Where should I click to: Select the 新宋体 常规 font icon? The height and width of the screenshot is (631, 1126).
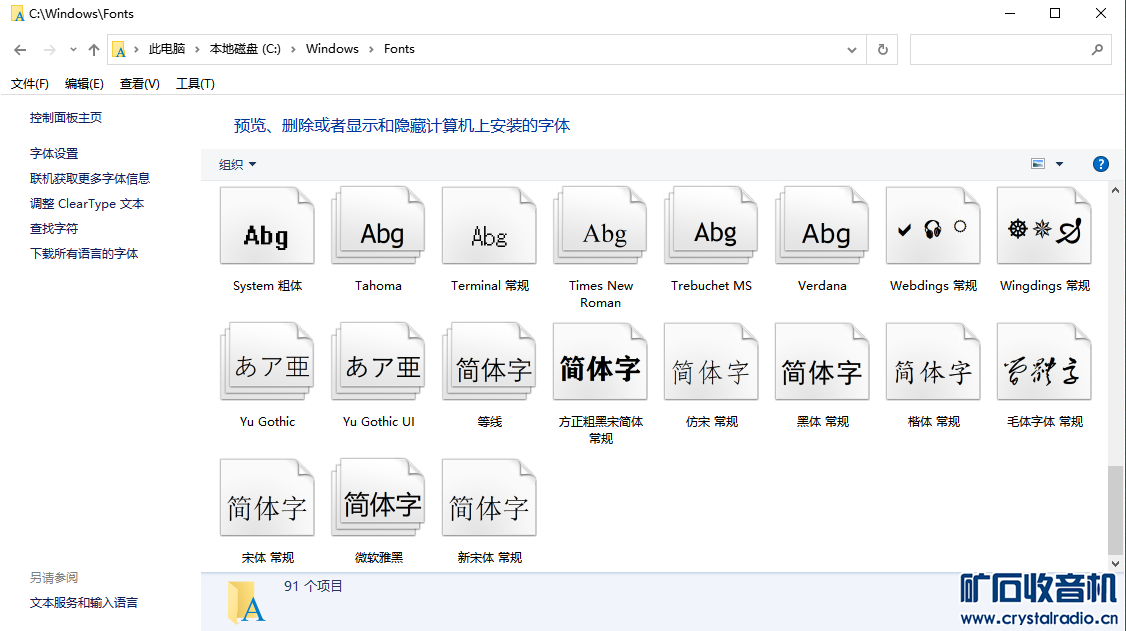(489, 497)
